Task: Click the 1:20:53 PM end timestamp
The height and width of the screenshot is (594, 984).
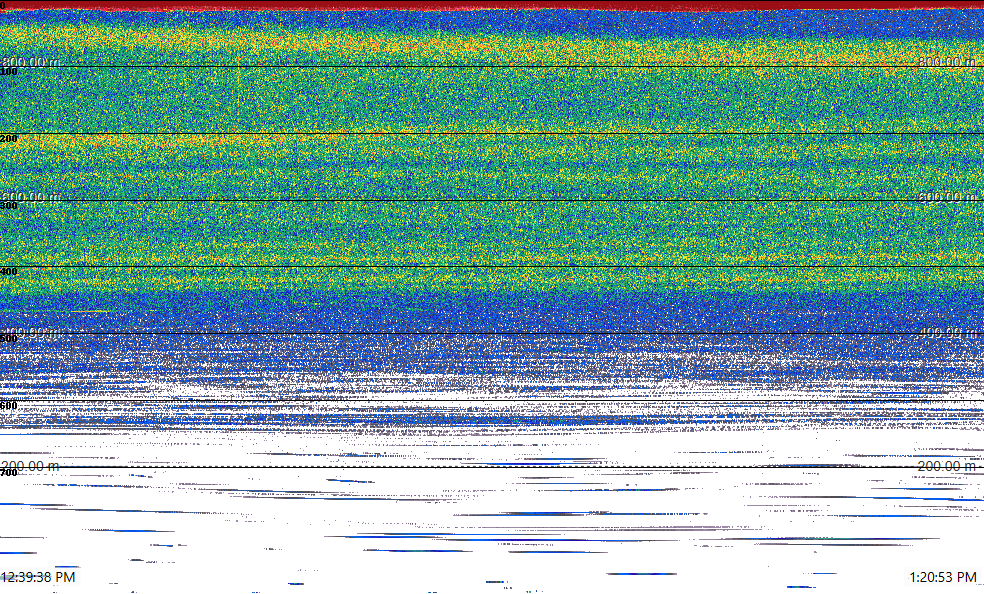Action: click(943, 577)
